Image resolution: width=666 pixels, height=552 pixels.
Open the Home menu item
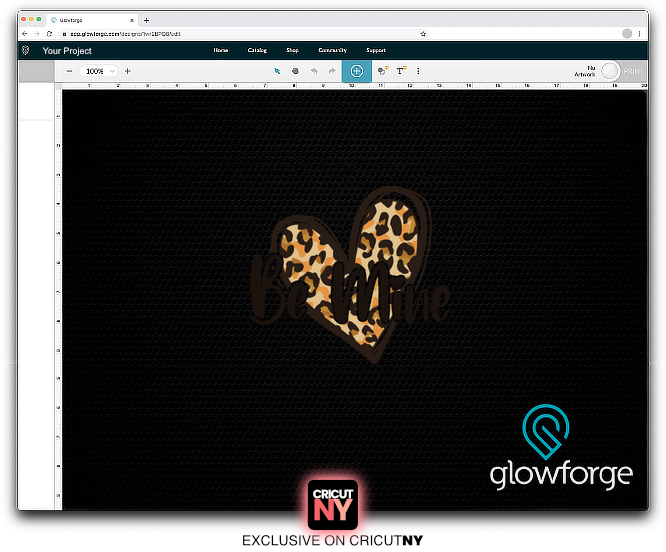pyautogui.click(x=221, y=51)
